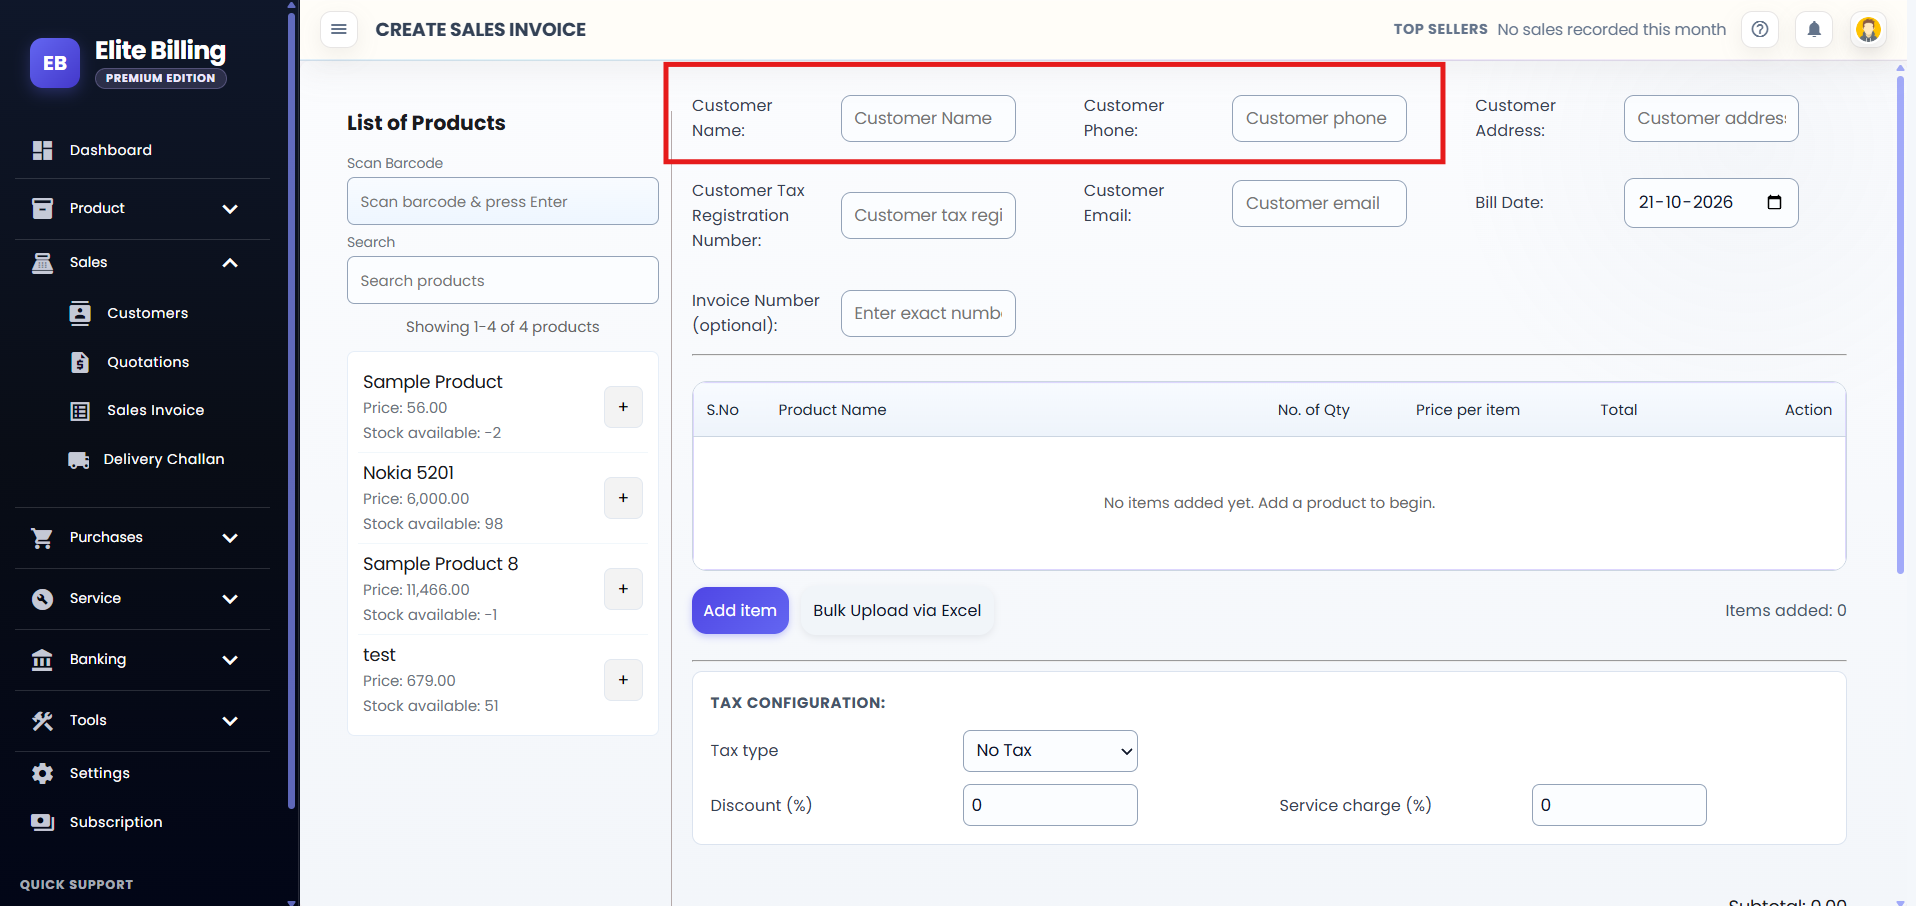This screenshot has width=1916, height=906.
Task: Collapse the Sales menu chevron
Action: pos(230,262)
